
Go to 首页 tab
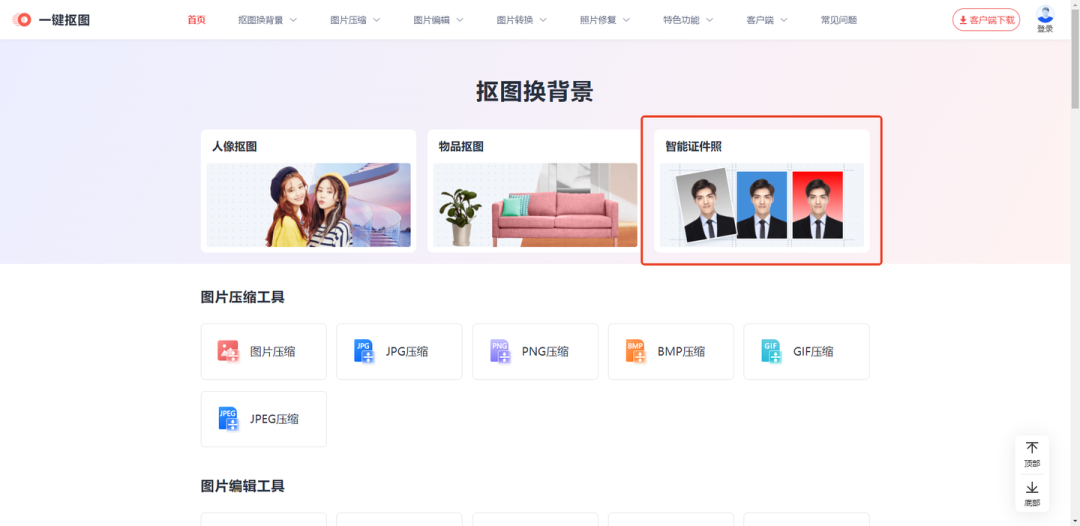point(196,20)
